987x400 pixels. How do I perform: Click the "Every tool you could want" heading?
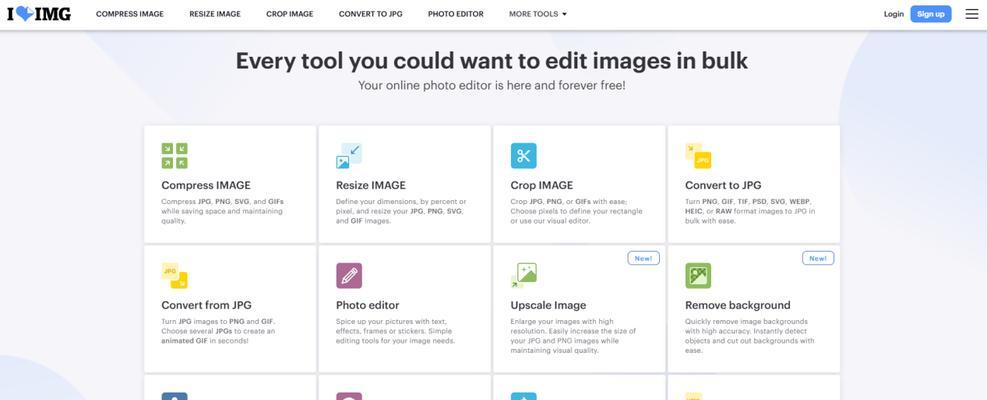[492, 60]
